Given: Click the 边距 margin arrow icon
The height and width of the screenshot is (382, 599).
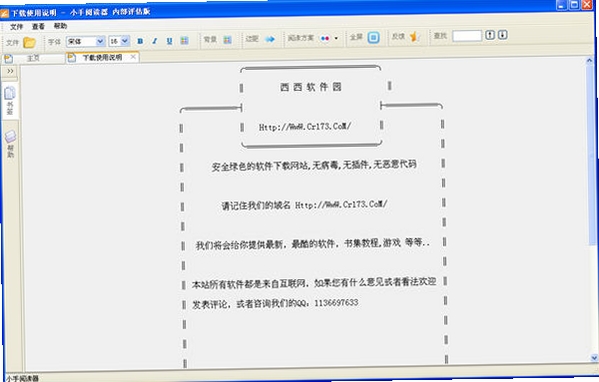Looking at the screenshot, I should [270, 39].
